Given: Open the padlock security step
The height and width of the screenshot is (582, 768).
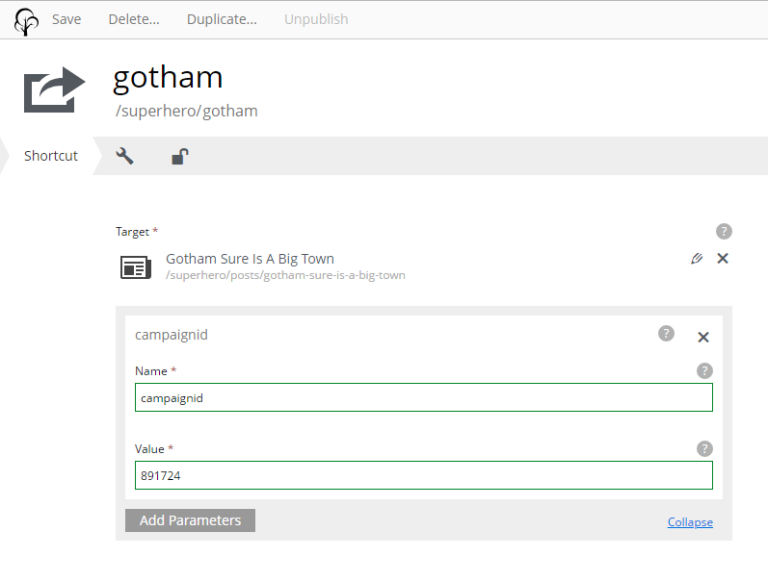Looking at the screenshot, I should 180,156.
